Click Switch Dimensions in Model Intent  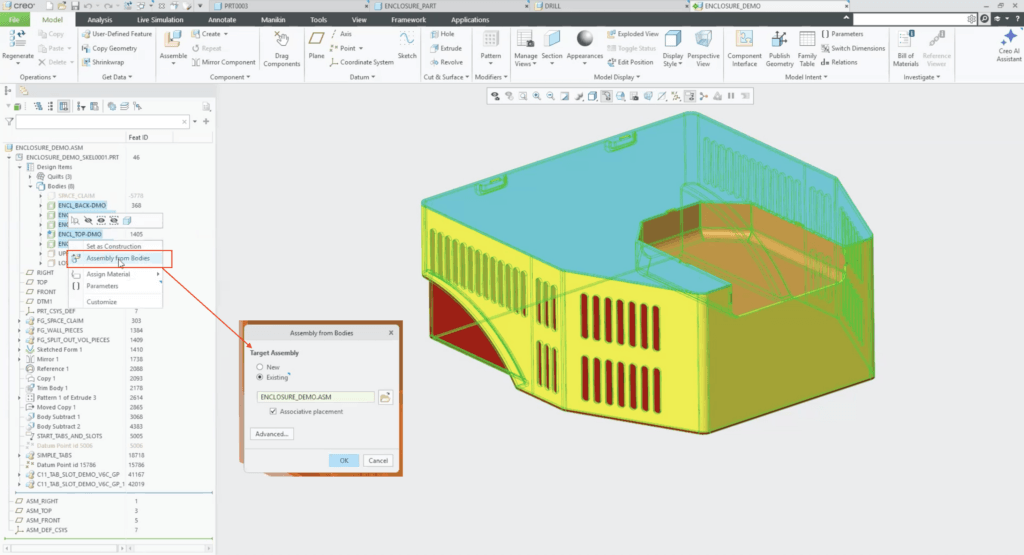853,48
